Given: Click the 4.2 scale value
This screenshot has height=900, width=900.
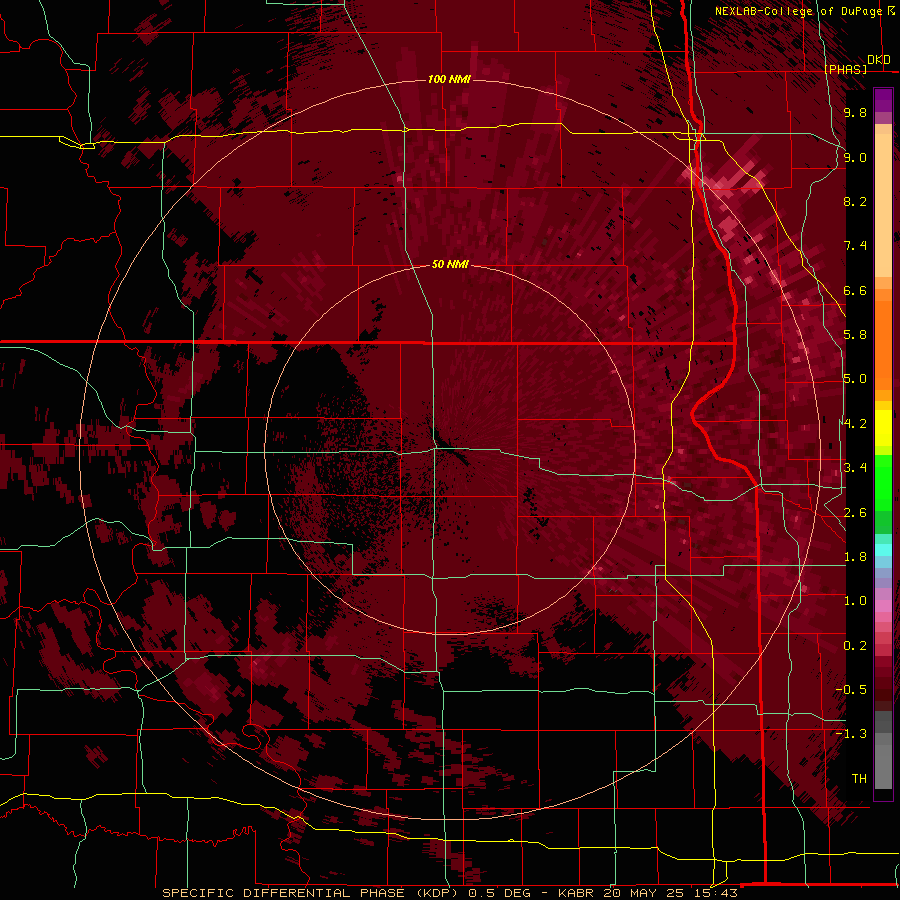Looking at the screenshot, I should click(x=855, y=424).
